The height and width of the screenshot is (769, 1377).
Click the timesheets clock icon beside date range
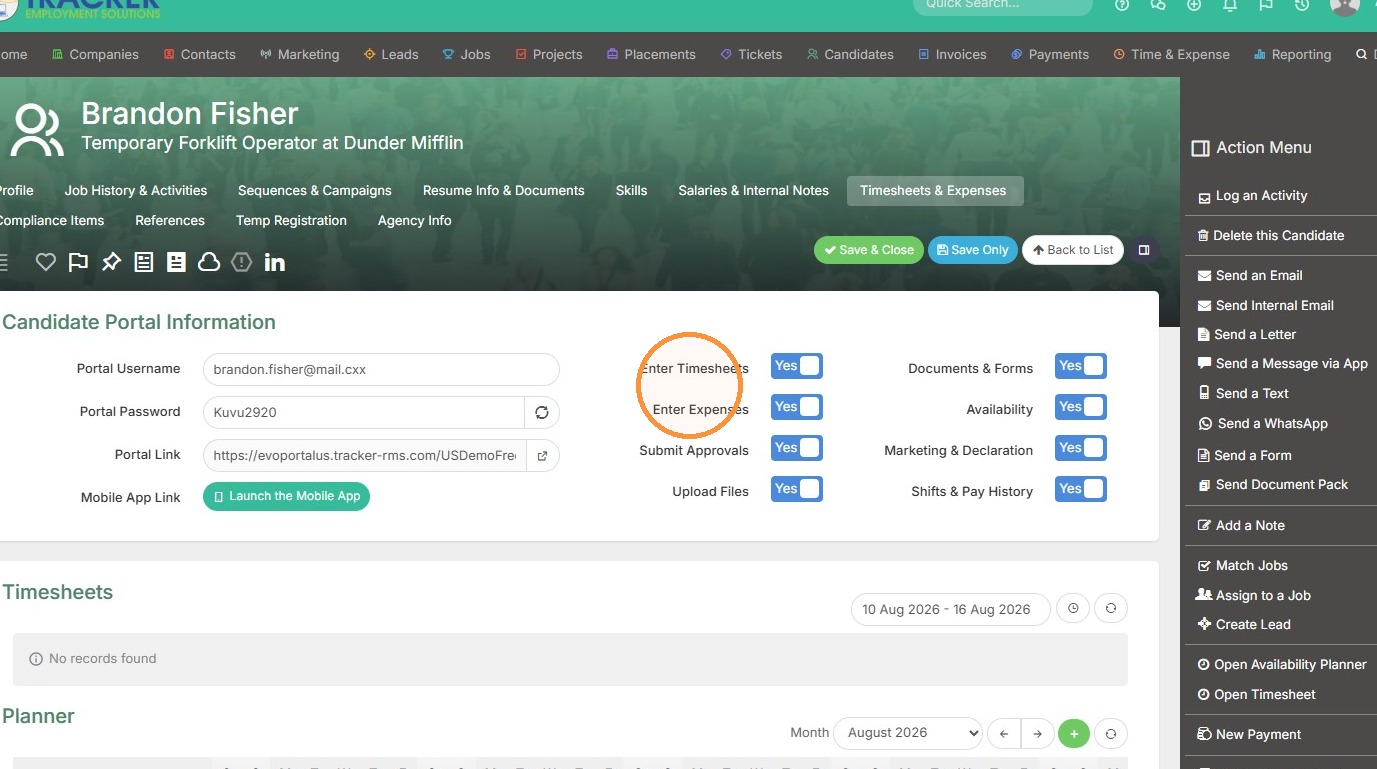(x=1073, y=608)
